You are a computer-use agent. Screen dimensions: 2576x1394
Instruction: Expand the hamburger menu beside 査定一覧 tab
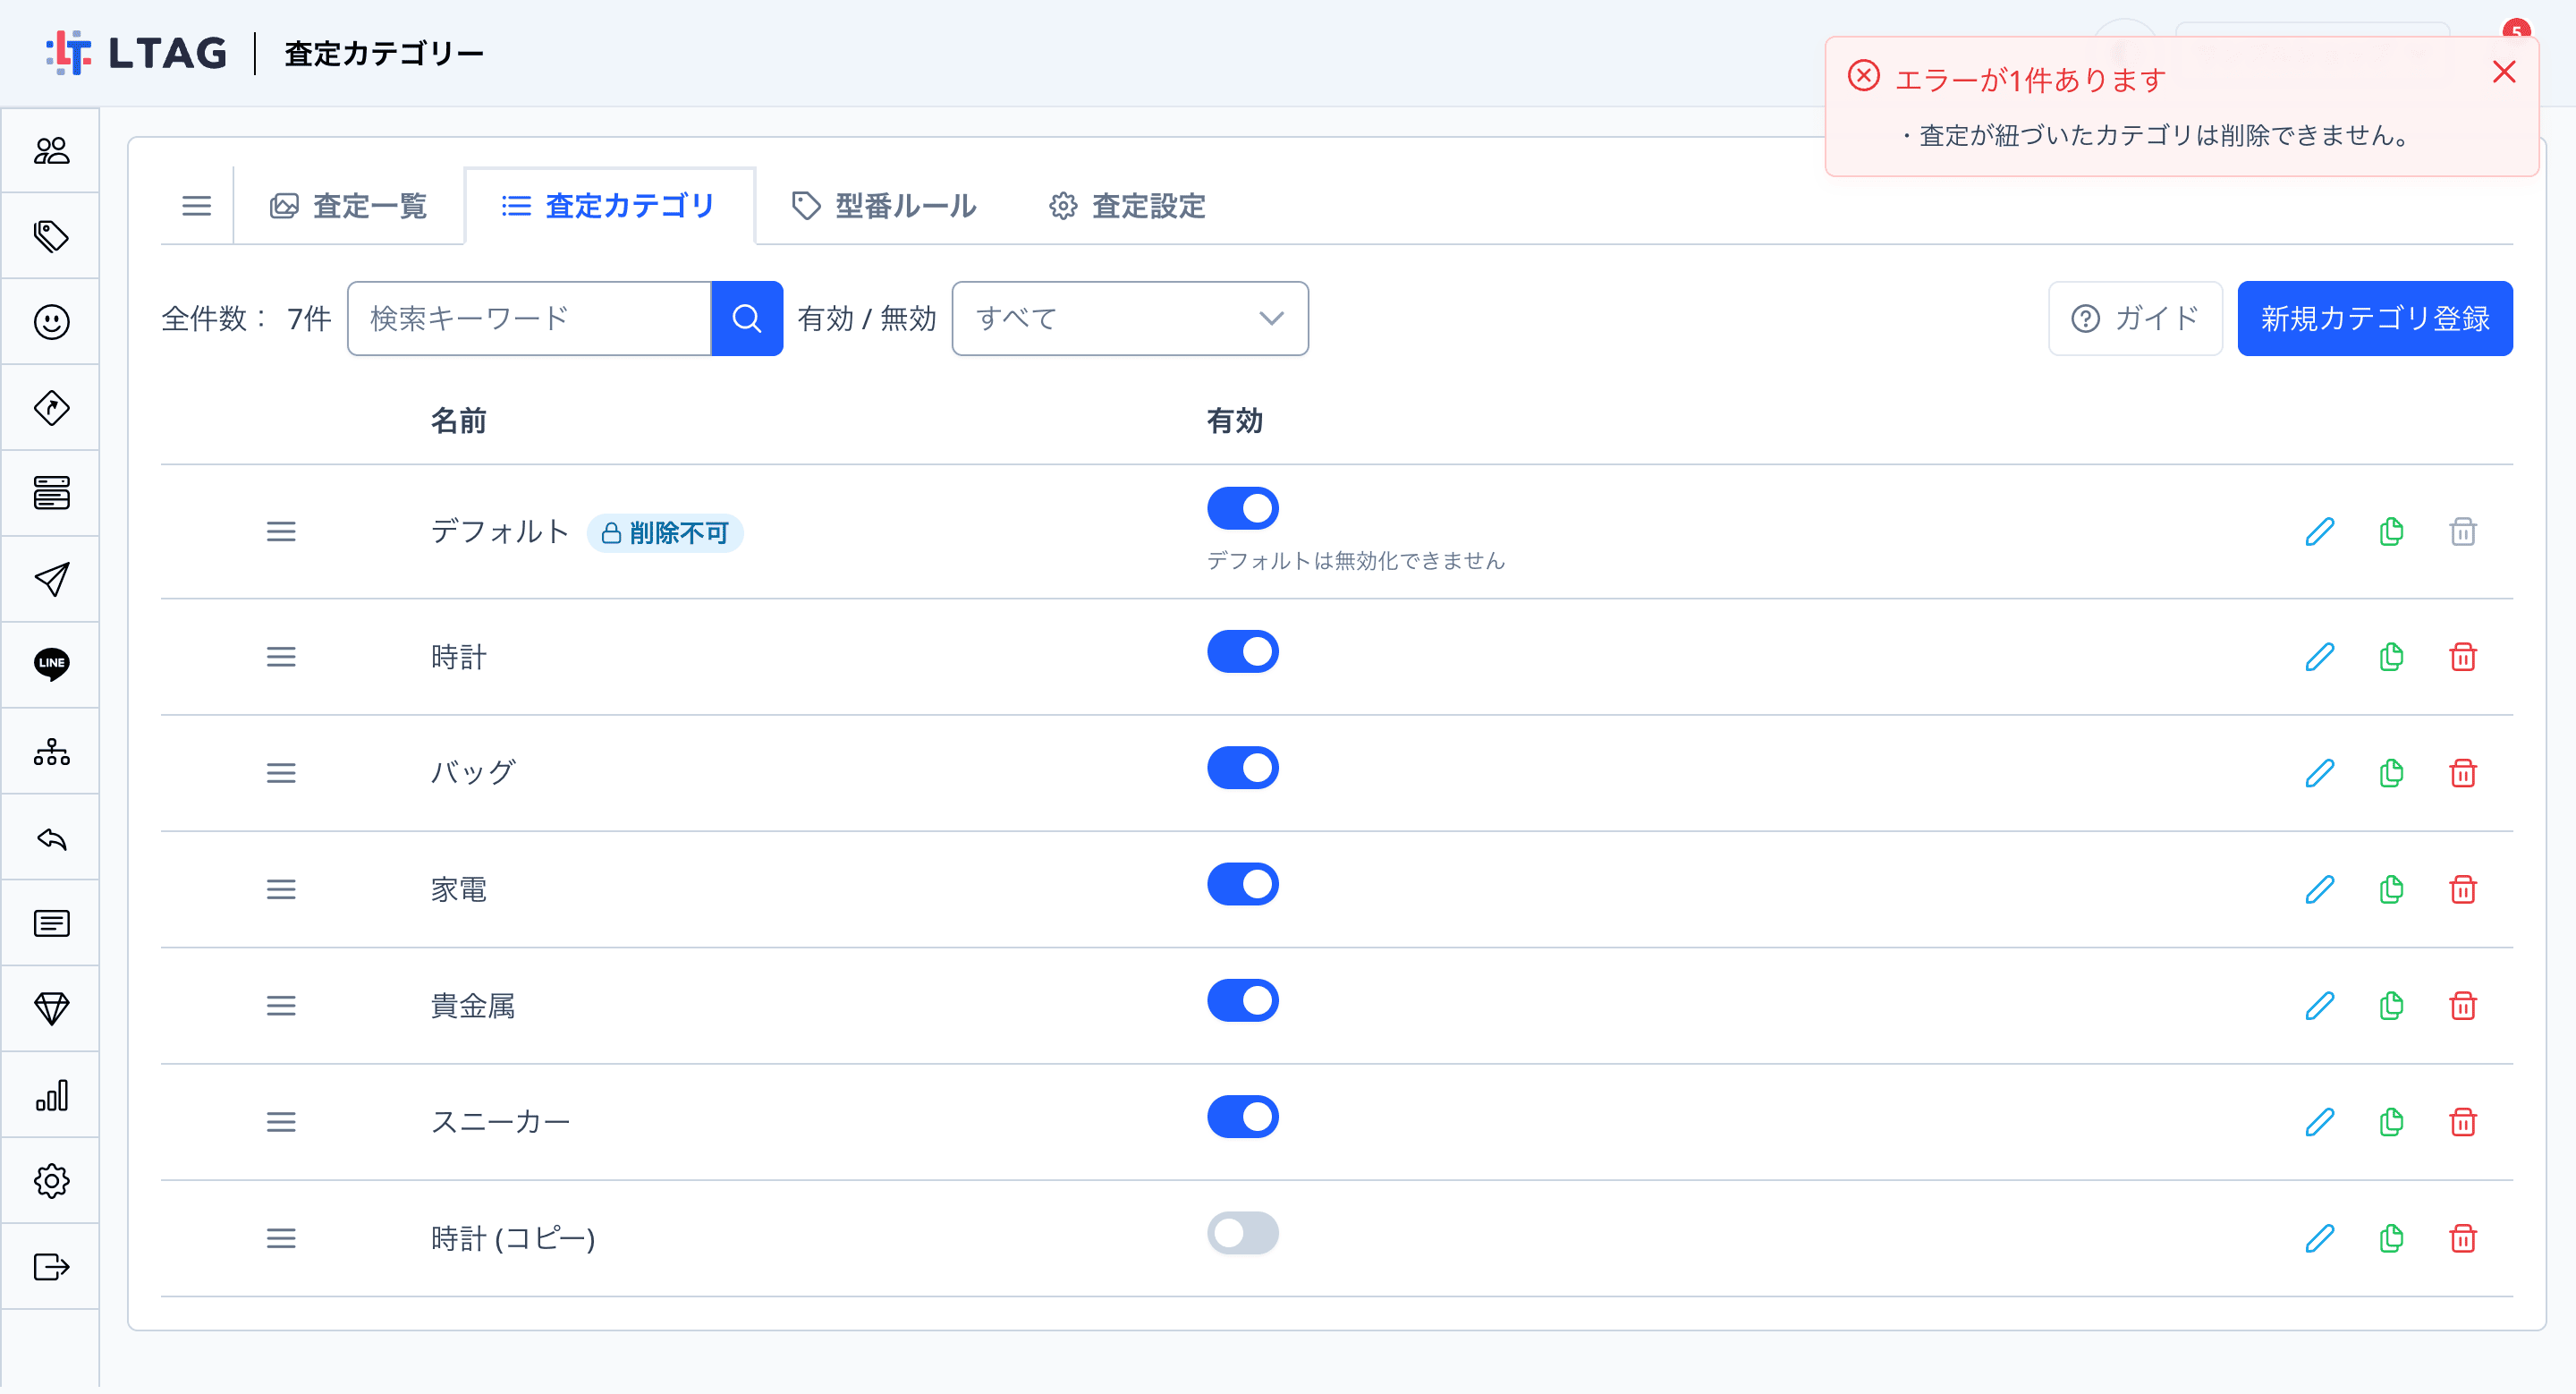pyautogui.click(x=196, y=206)
